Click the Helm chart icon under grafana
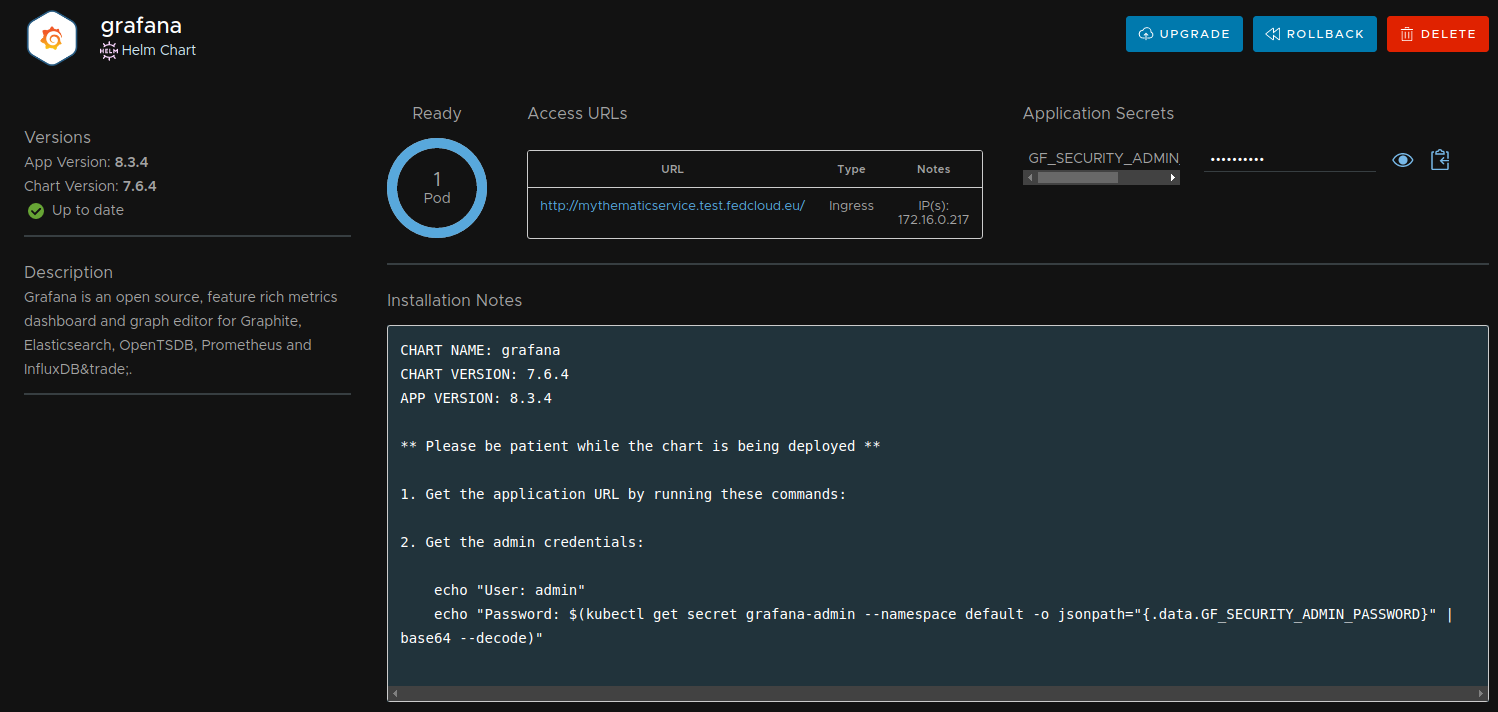1498x712 pixels. [109, 50]
